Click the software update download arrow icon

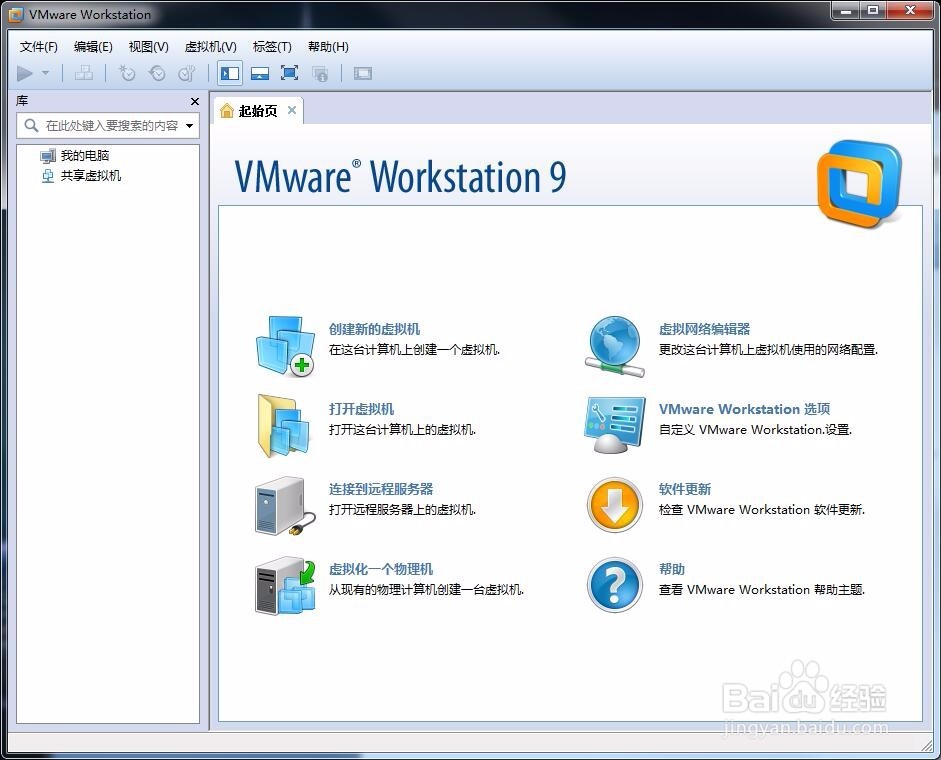click(615, 505)
